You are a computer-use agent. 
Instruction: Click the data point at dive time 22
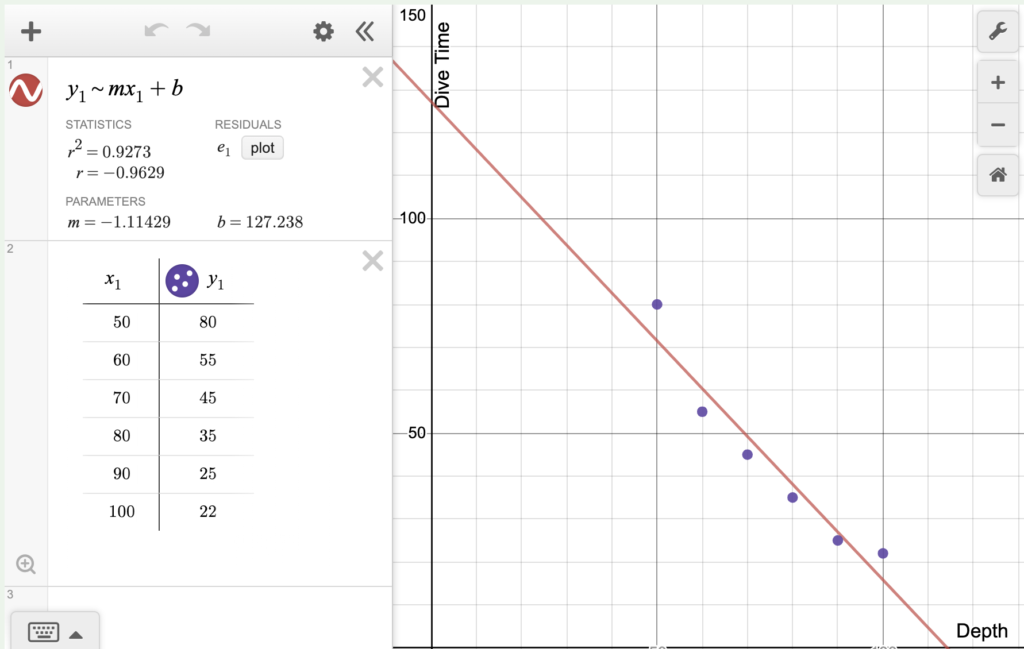pyautogui.click(x=883, y=554)
